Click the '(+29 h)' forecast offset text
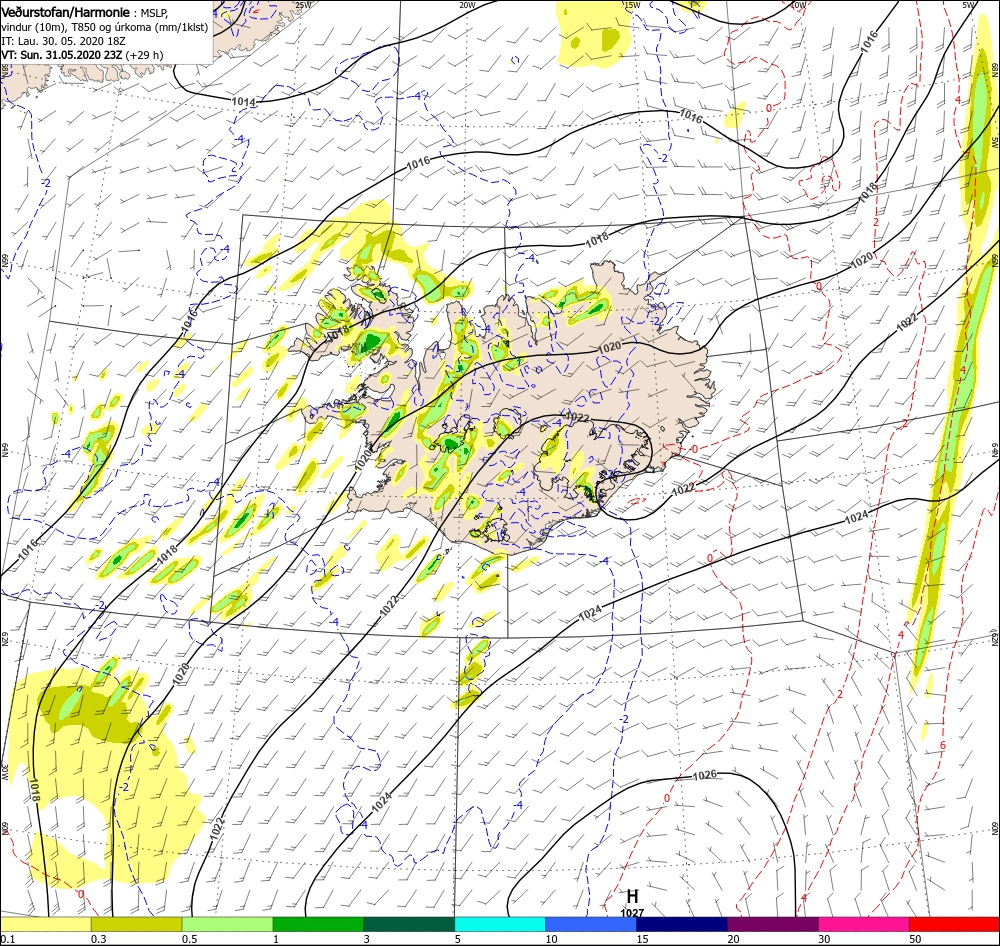 tap(144, 55)
